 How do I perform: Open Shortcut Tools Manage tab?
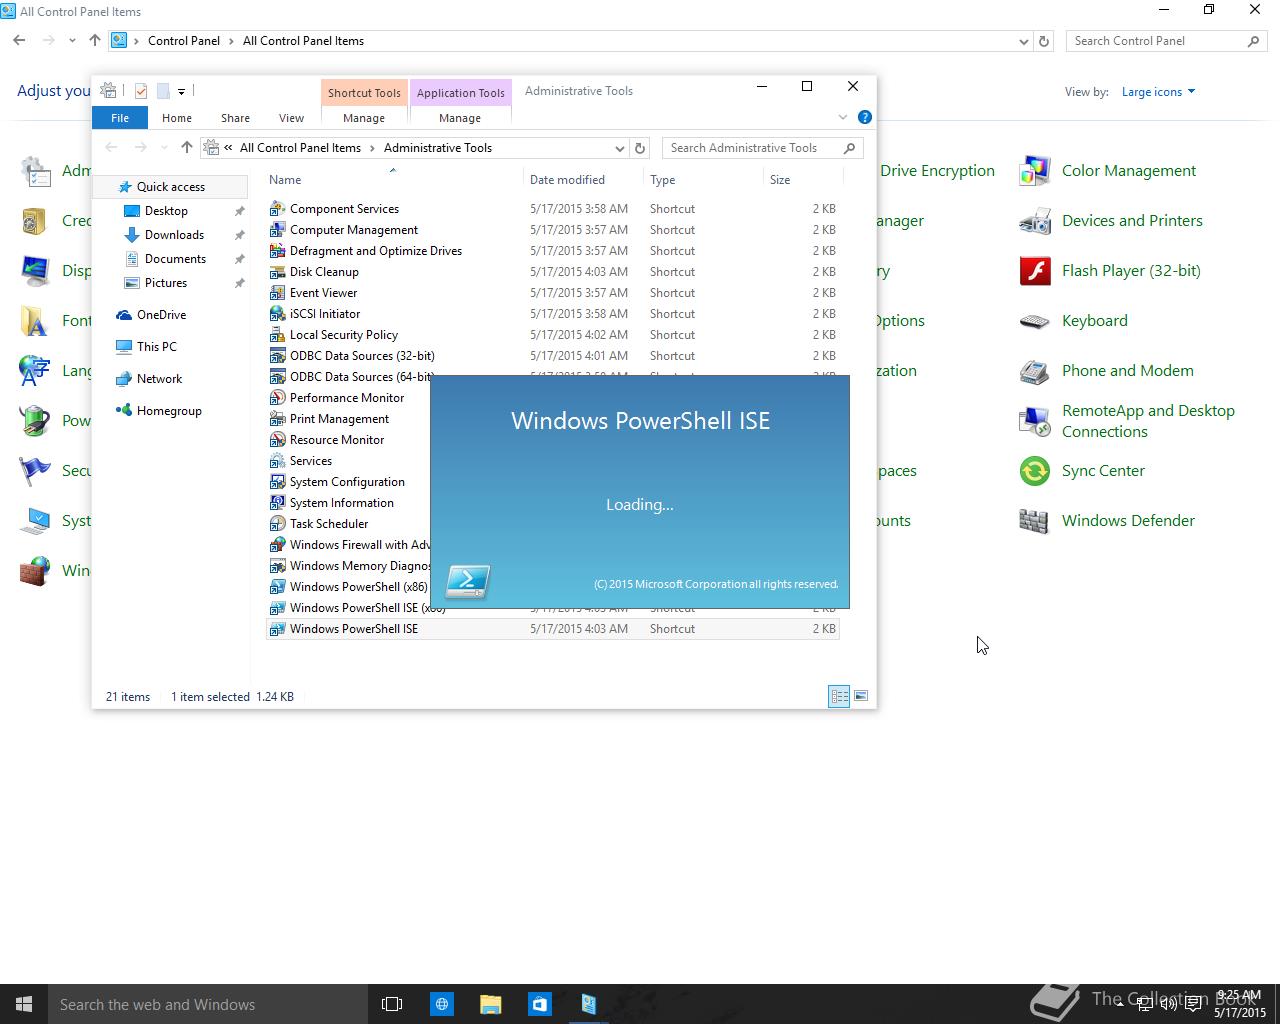click(364, 118)
